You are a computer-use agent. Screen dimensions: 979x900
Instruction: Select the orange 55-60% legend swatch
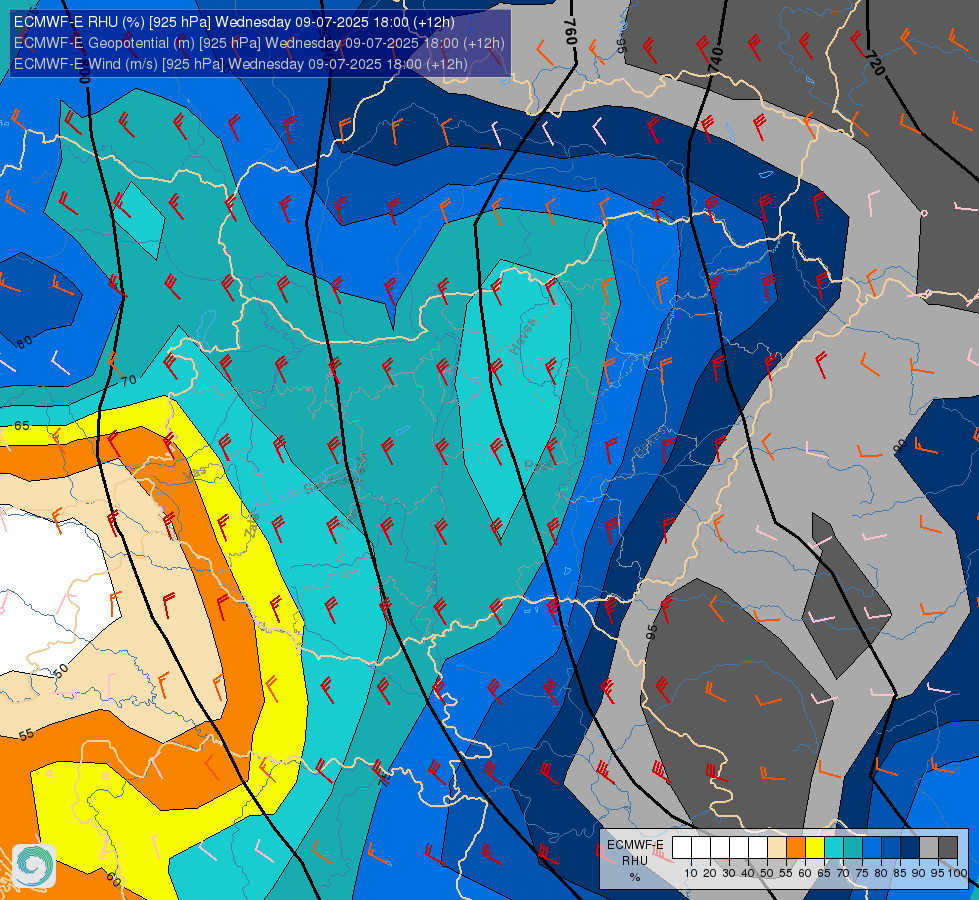796,847
